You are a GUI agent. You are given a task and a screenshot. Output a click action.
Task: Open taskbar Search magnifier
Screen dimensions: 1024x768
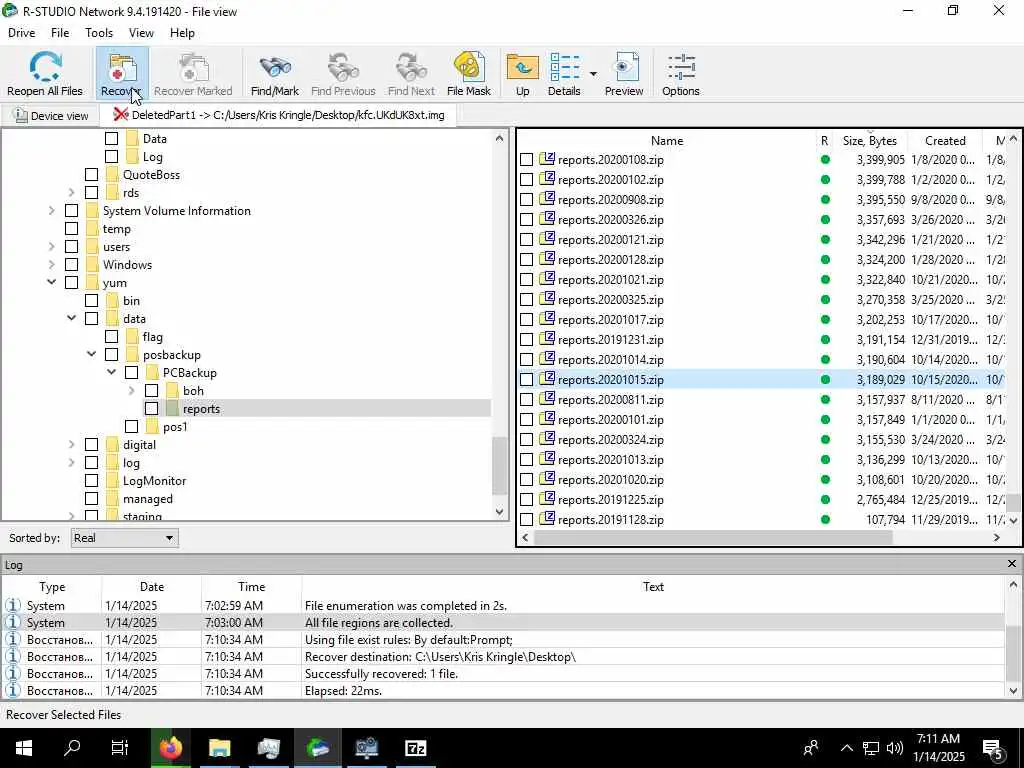pos(72,748)
